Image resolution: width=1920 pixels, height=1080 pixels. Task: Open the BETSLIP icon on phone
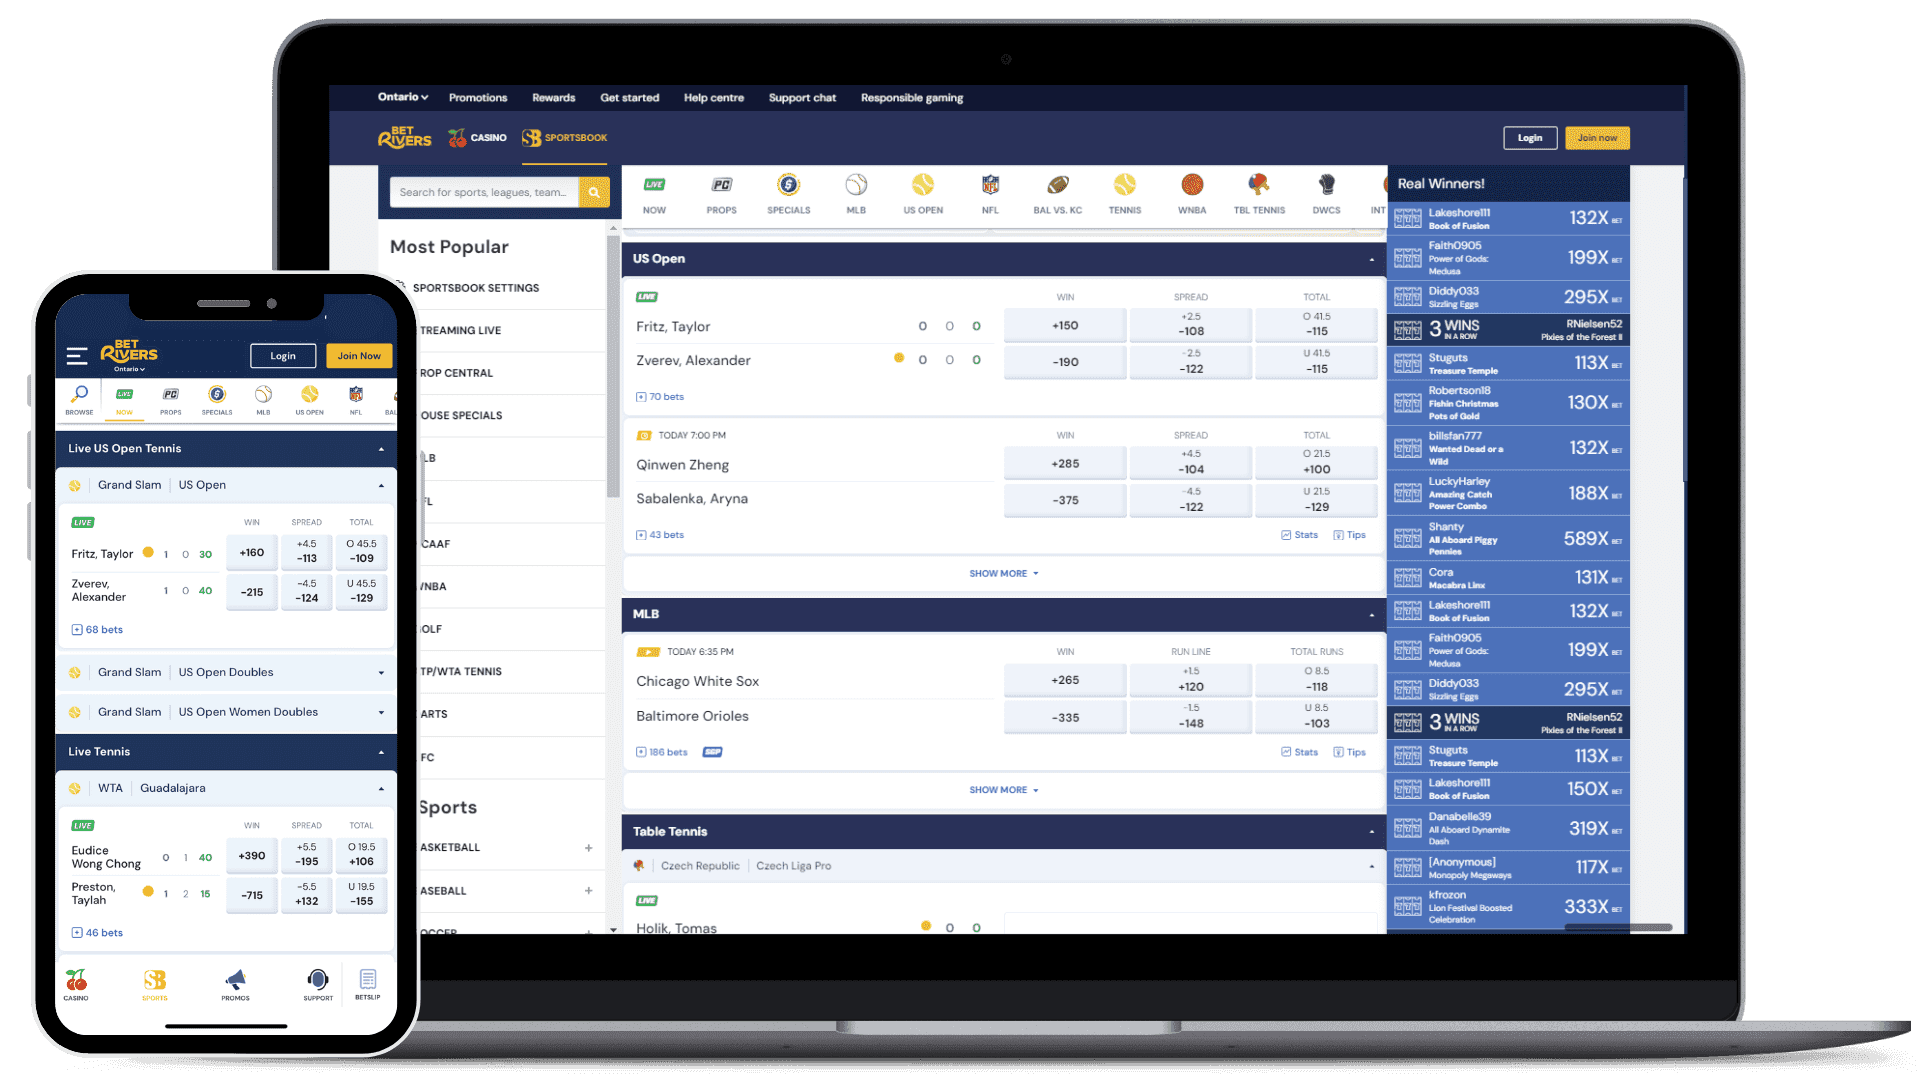click(367, 985)
